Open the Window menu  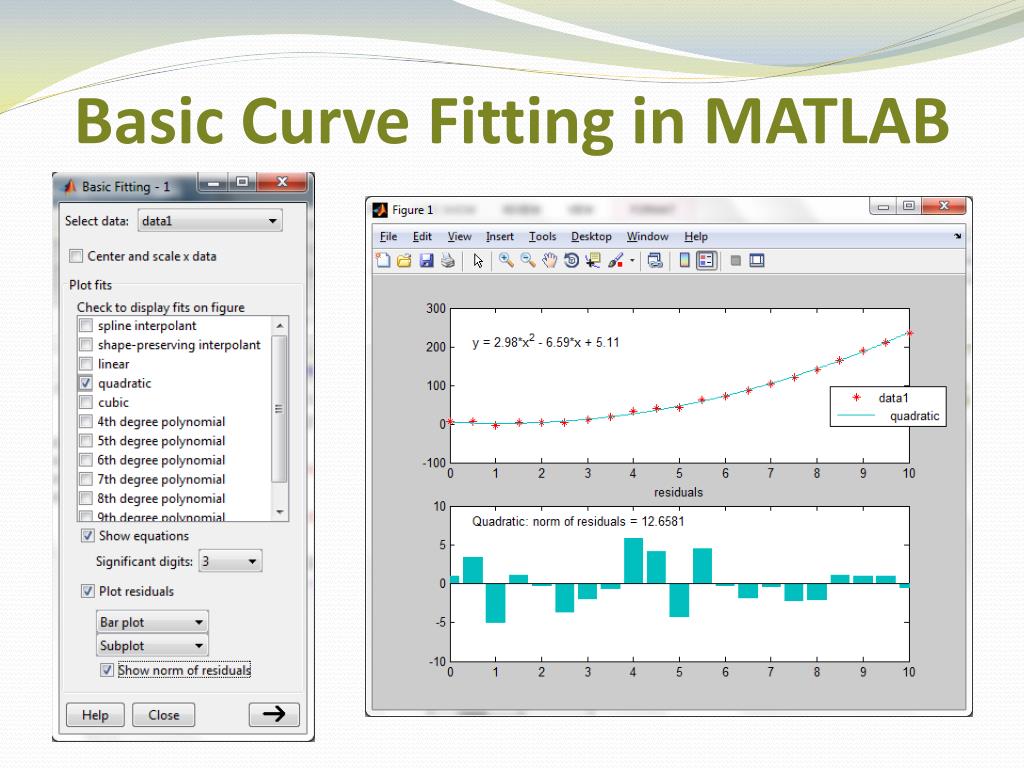[648, 236]
